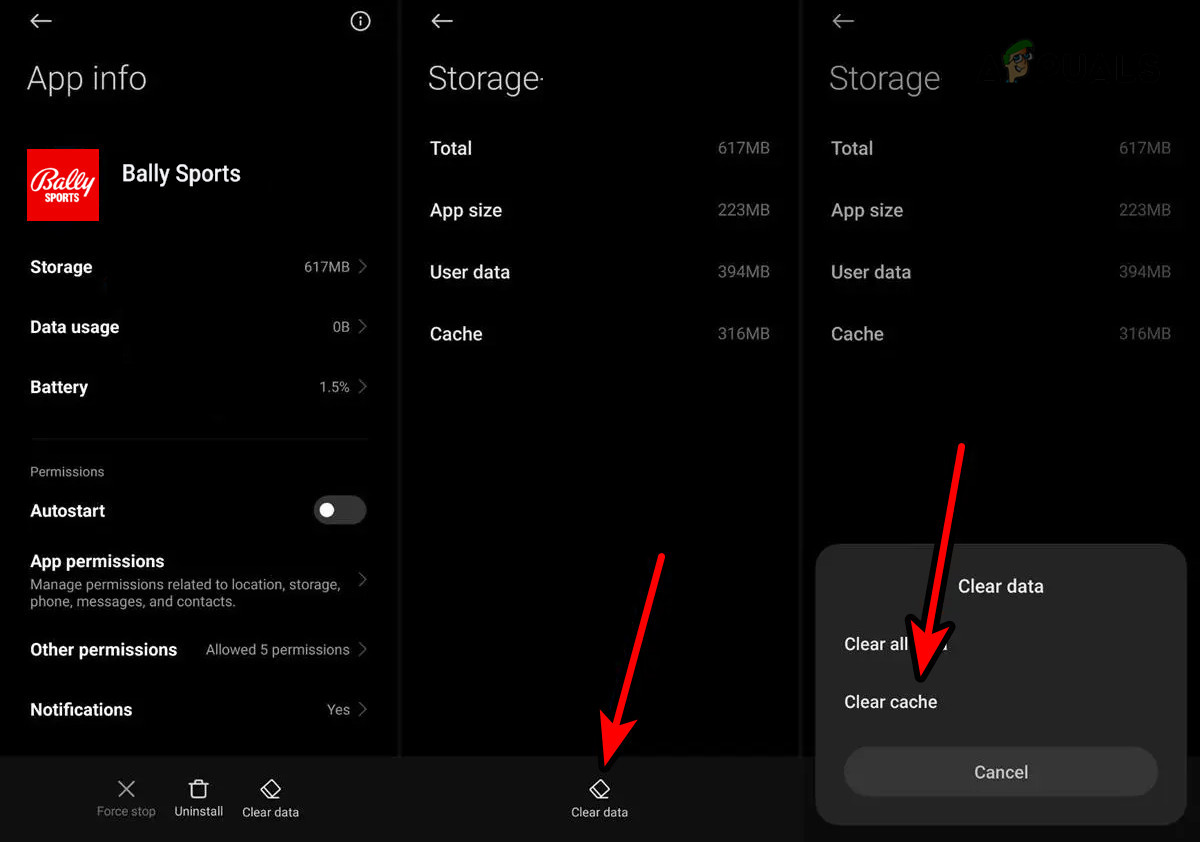Open the Battery 1.5% row
Viewport: 1200px width, 842px height.
tap(199, 387)
